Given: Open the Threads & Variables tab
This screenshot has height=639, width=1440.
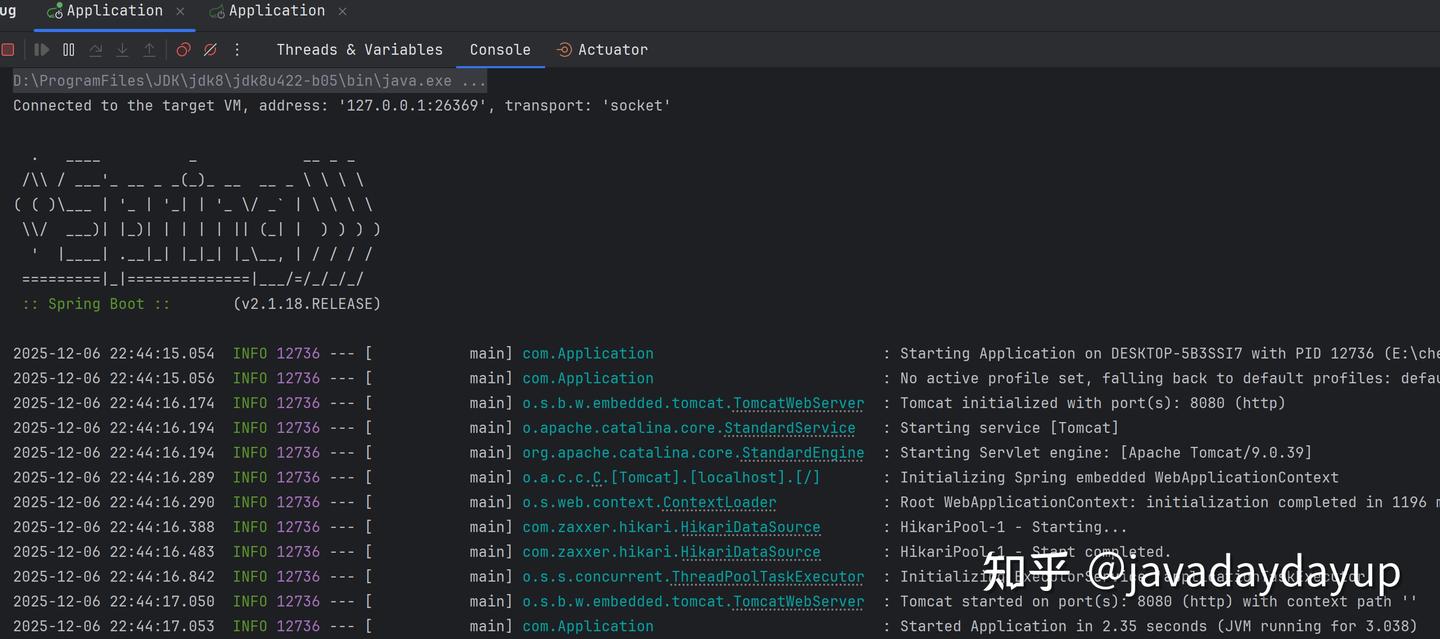Looking at the screenshot, I should coord(359,49).
